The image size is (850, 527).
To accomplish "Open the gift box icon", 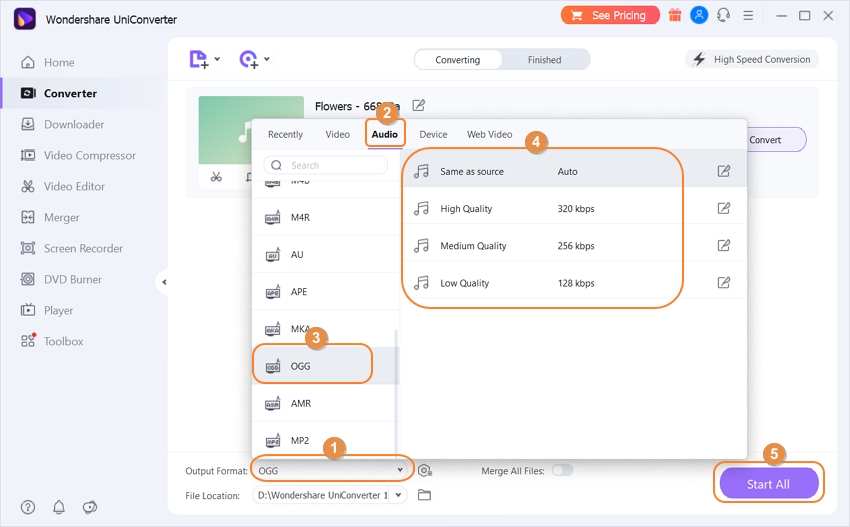I will [x=675, y=15].
